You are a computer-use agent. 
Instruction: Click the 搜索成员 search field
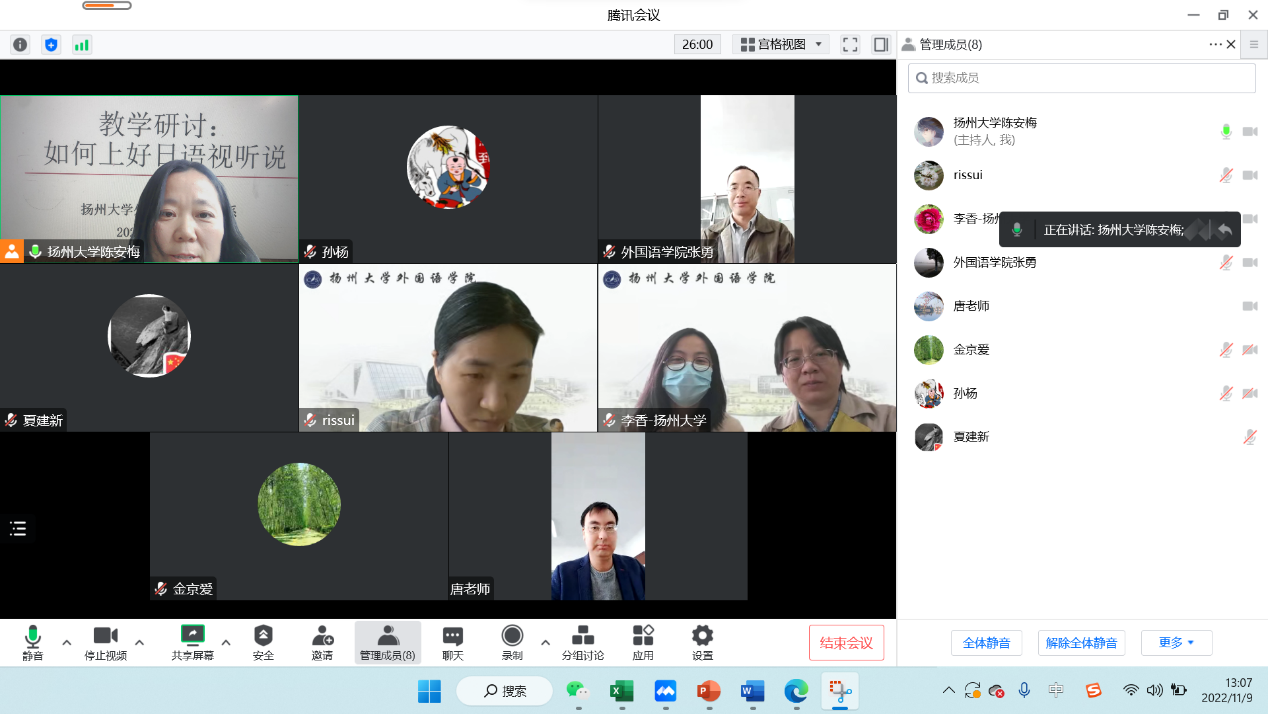click(1081, 78)
